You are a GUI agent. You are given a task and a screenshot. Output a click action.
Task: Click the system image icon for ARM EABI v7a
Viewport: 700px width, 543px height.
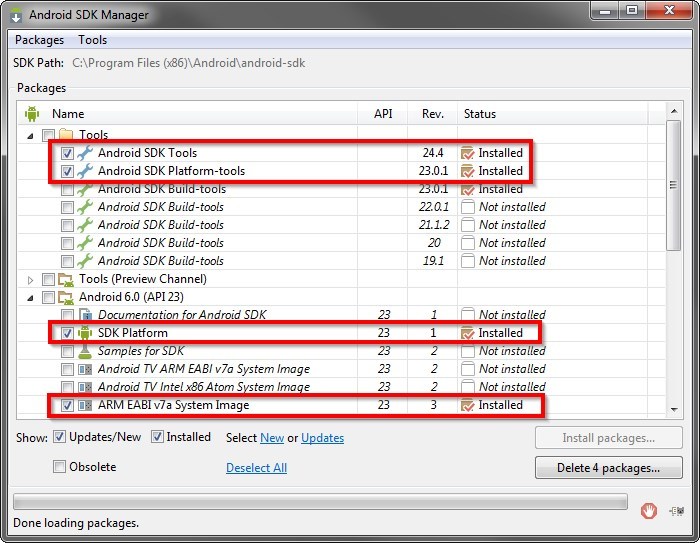85,405
